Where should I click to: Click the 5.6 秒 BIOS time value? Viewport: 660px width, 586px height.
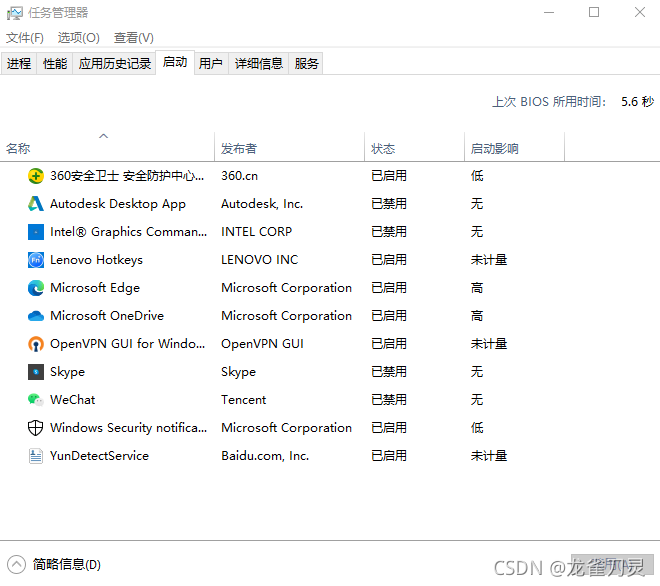[x=637, y=101]
